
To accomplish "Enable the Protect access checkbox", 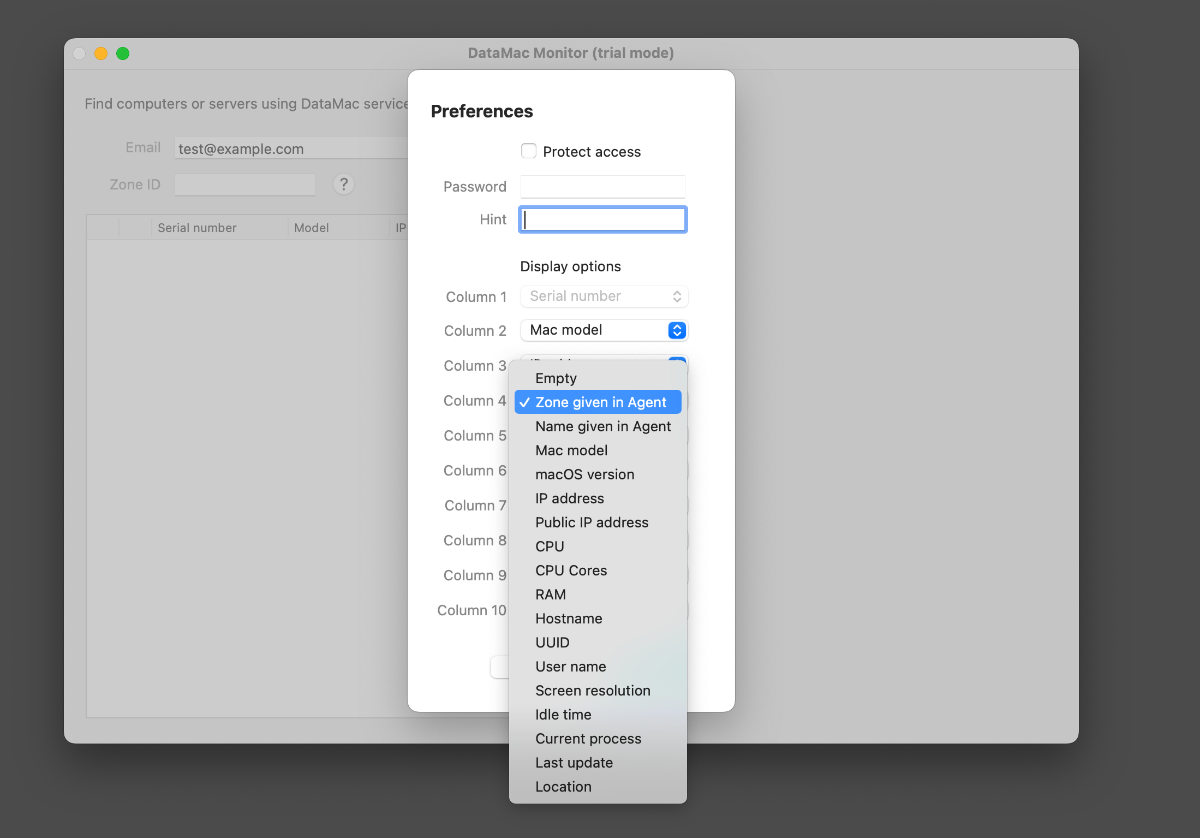I will tap(529, 151).
